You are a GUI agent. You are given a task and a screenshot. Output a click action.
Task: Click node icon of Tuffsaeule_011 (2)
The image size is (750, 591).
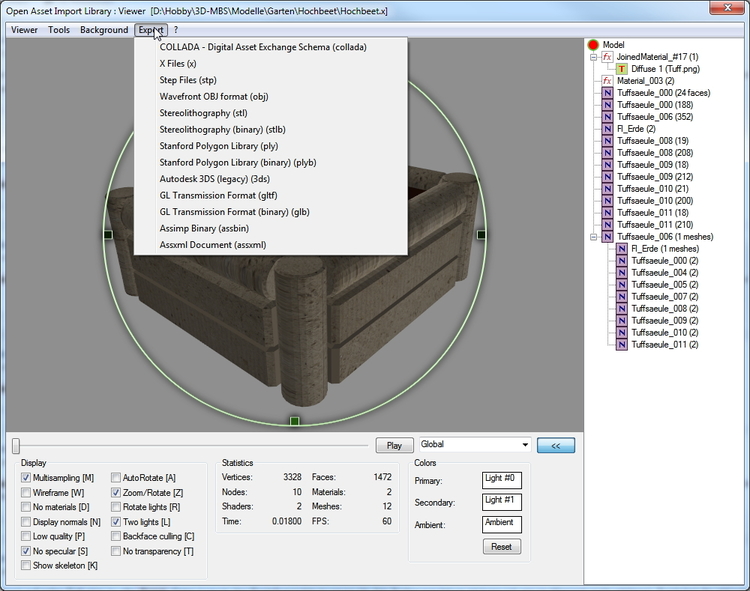[x=622, y=344]
